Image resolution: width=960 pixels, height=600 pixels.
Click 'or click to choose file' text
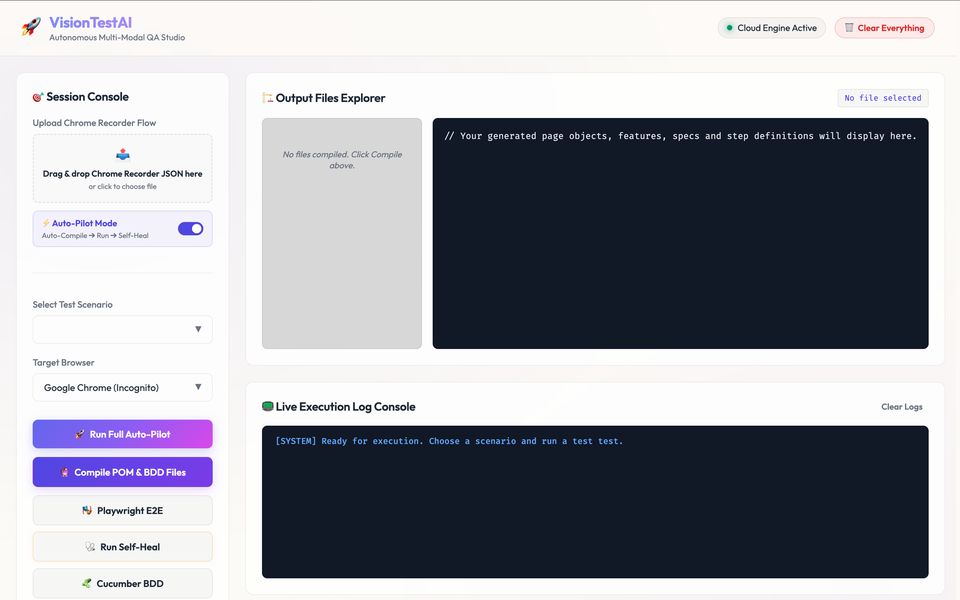[x=122, y=186]
